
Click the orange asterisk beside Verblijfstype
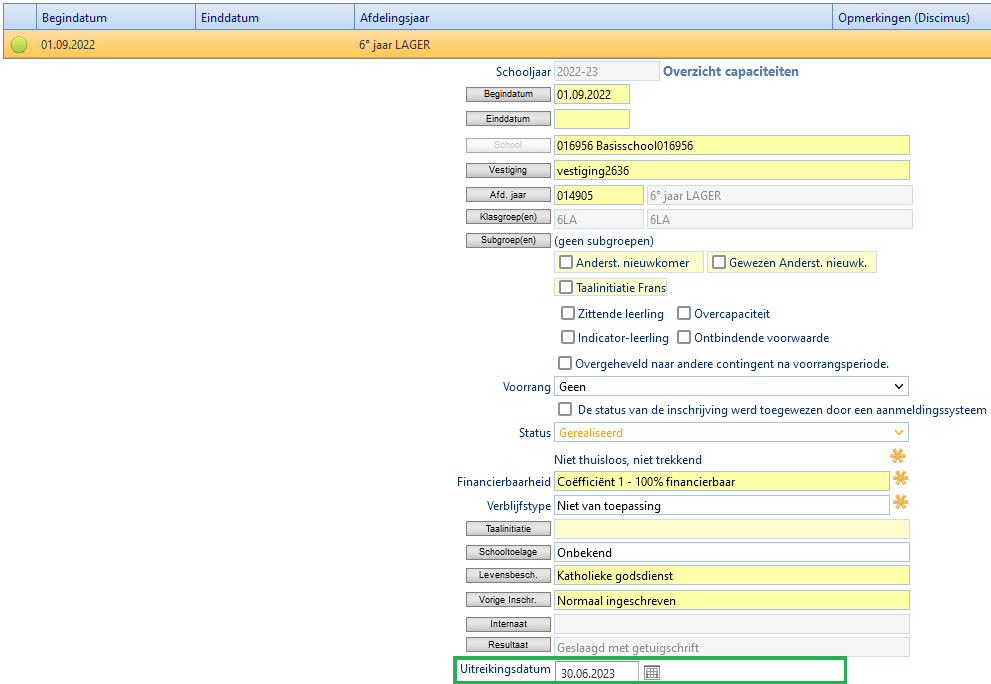tap(901, 503)
